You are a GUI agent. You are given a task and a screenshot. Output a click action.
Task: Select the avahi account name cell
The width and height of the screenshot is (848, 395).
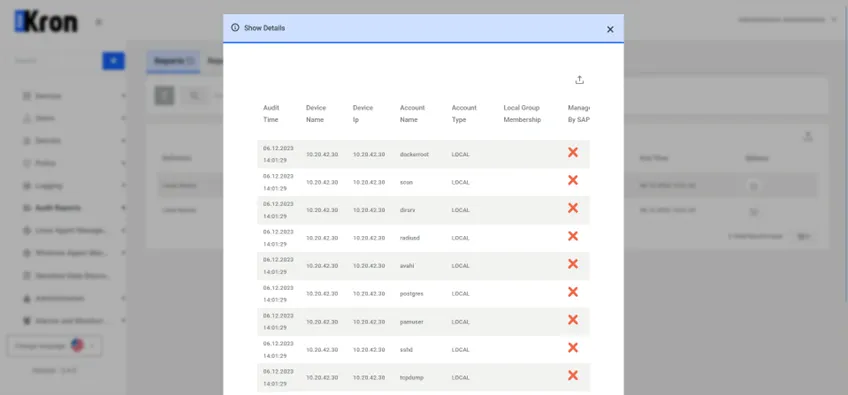[407, 266]
